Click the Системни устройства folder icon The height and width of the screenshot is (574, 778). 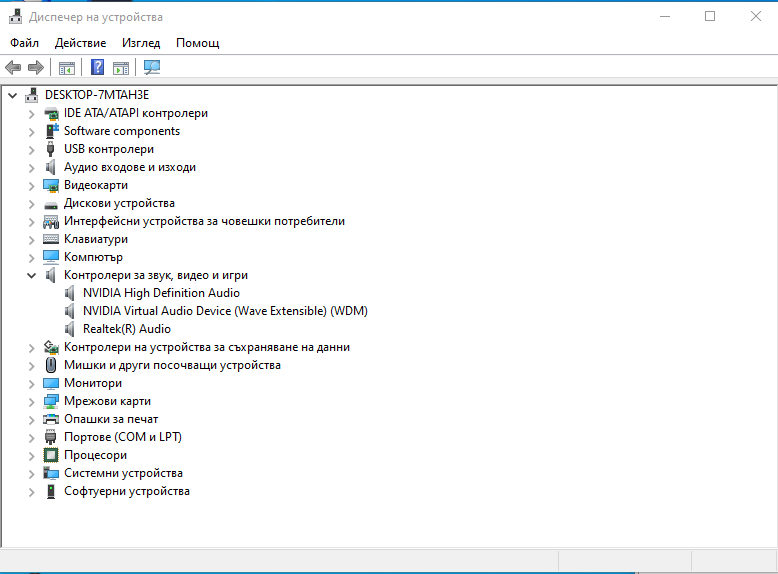(x=51, y=473)
